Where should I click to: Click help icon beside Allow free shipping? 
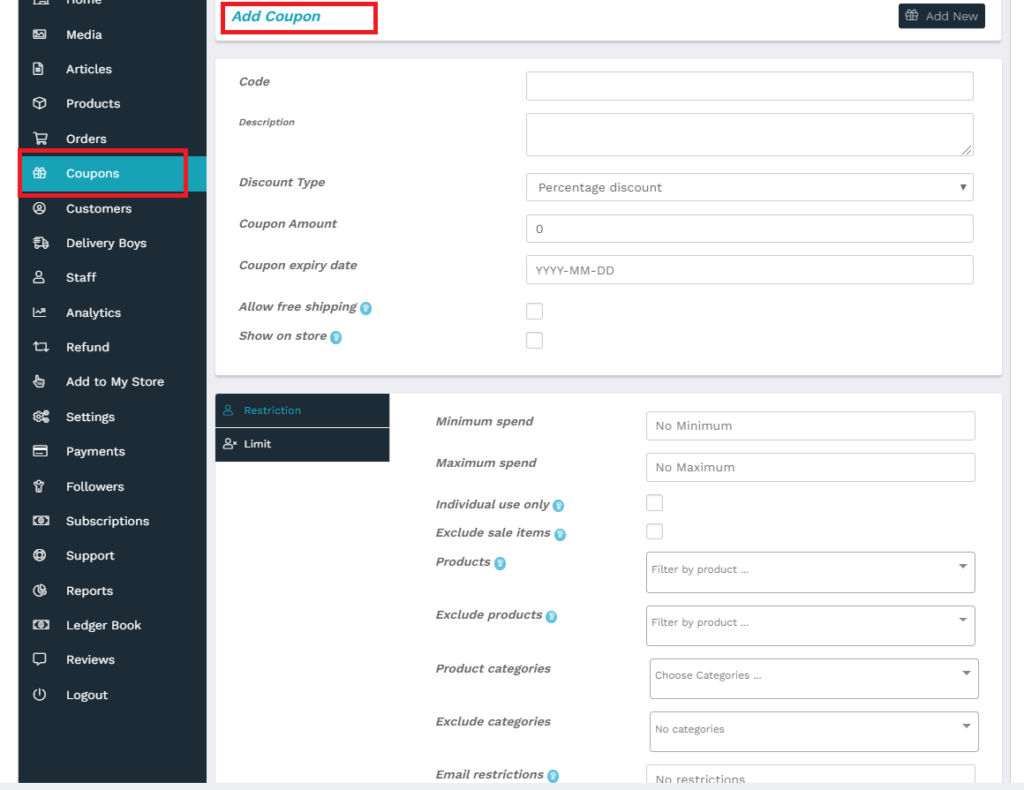click(366, 309)
